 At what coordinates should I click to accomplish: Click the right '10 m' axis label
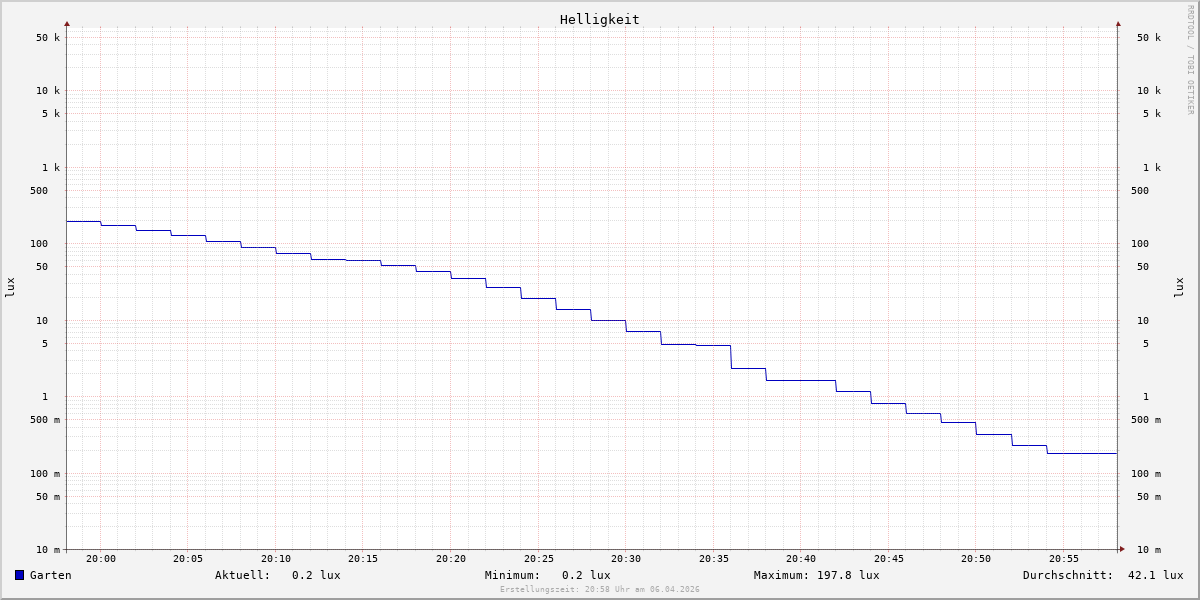[1149, 550]
